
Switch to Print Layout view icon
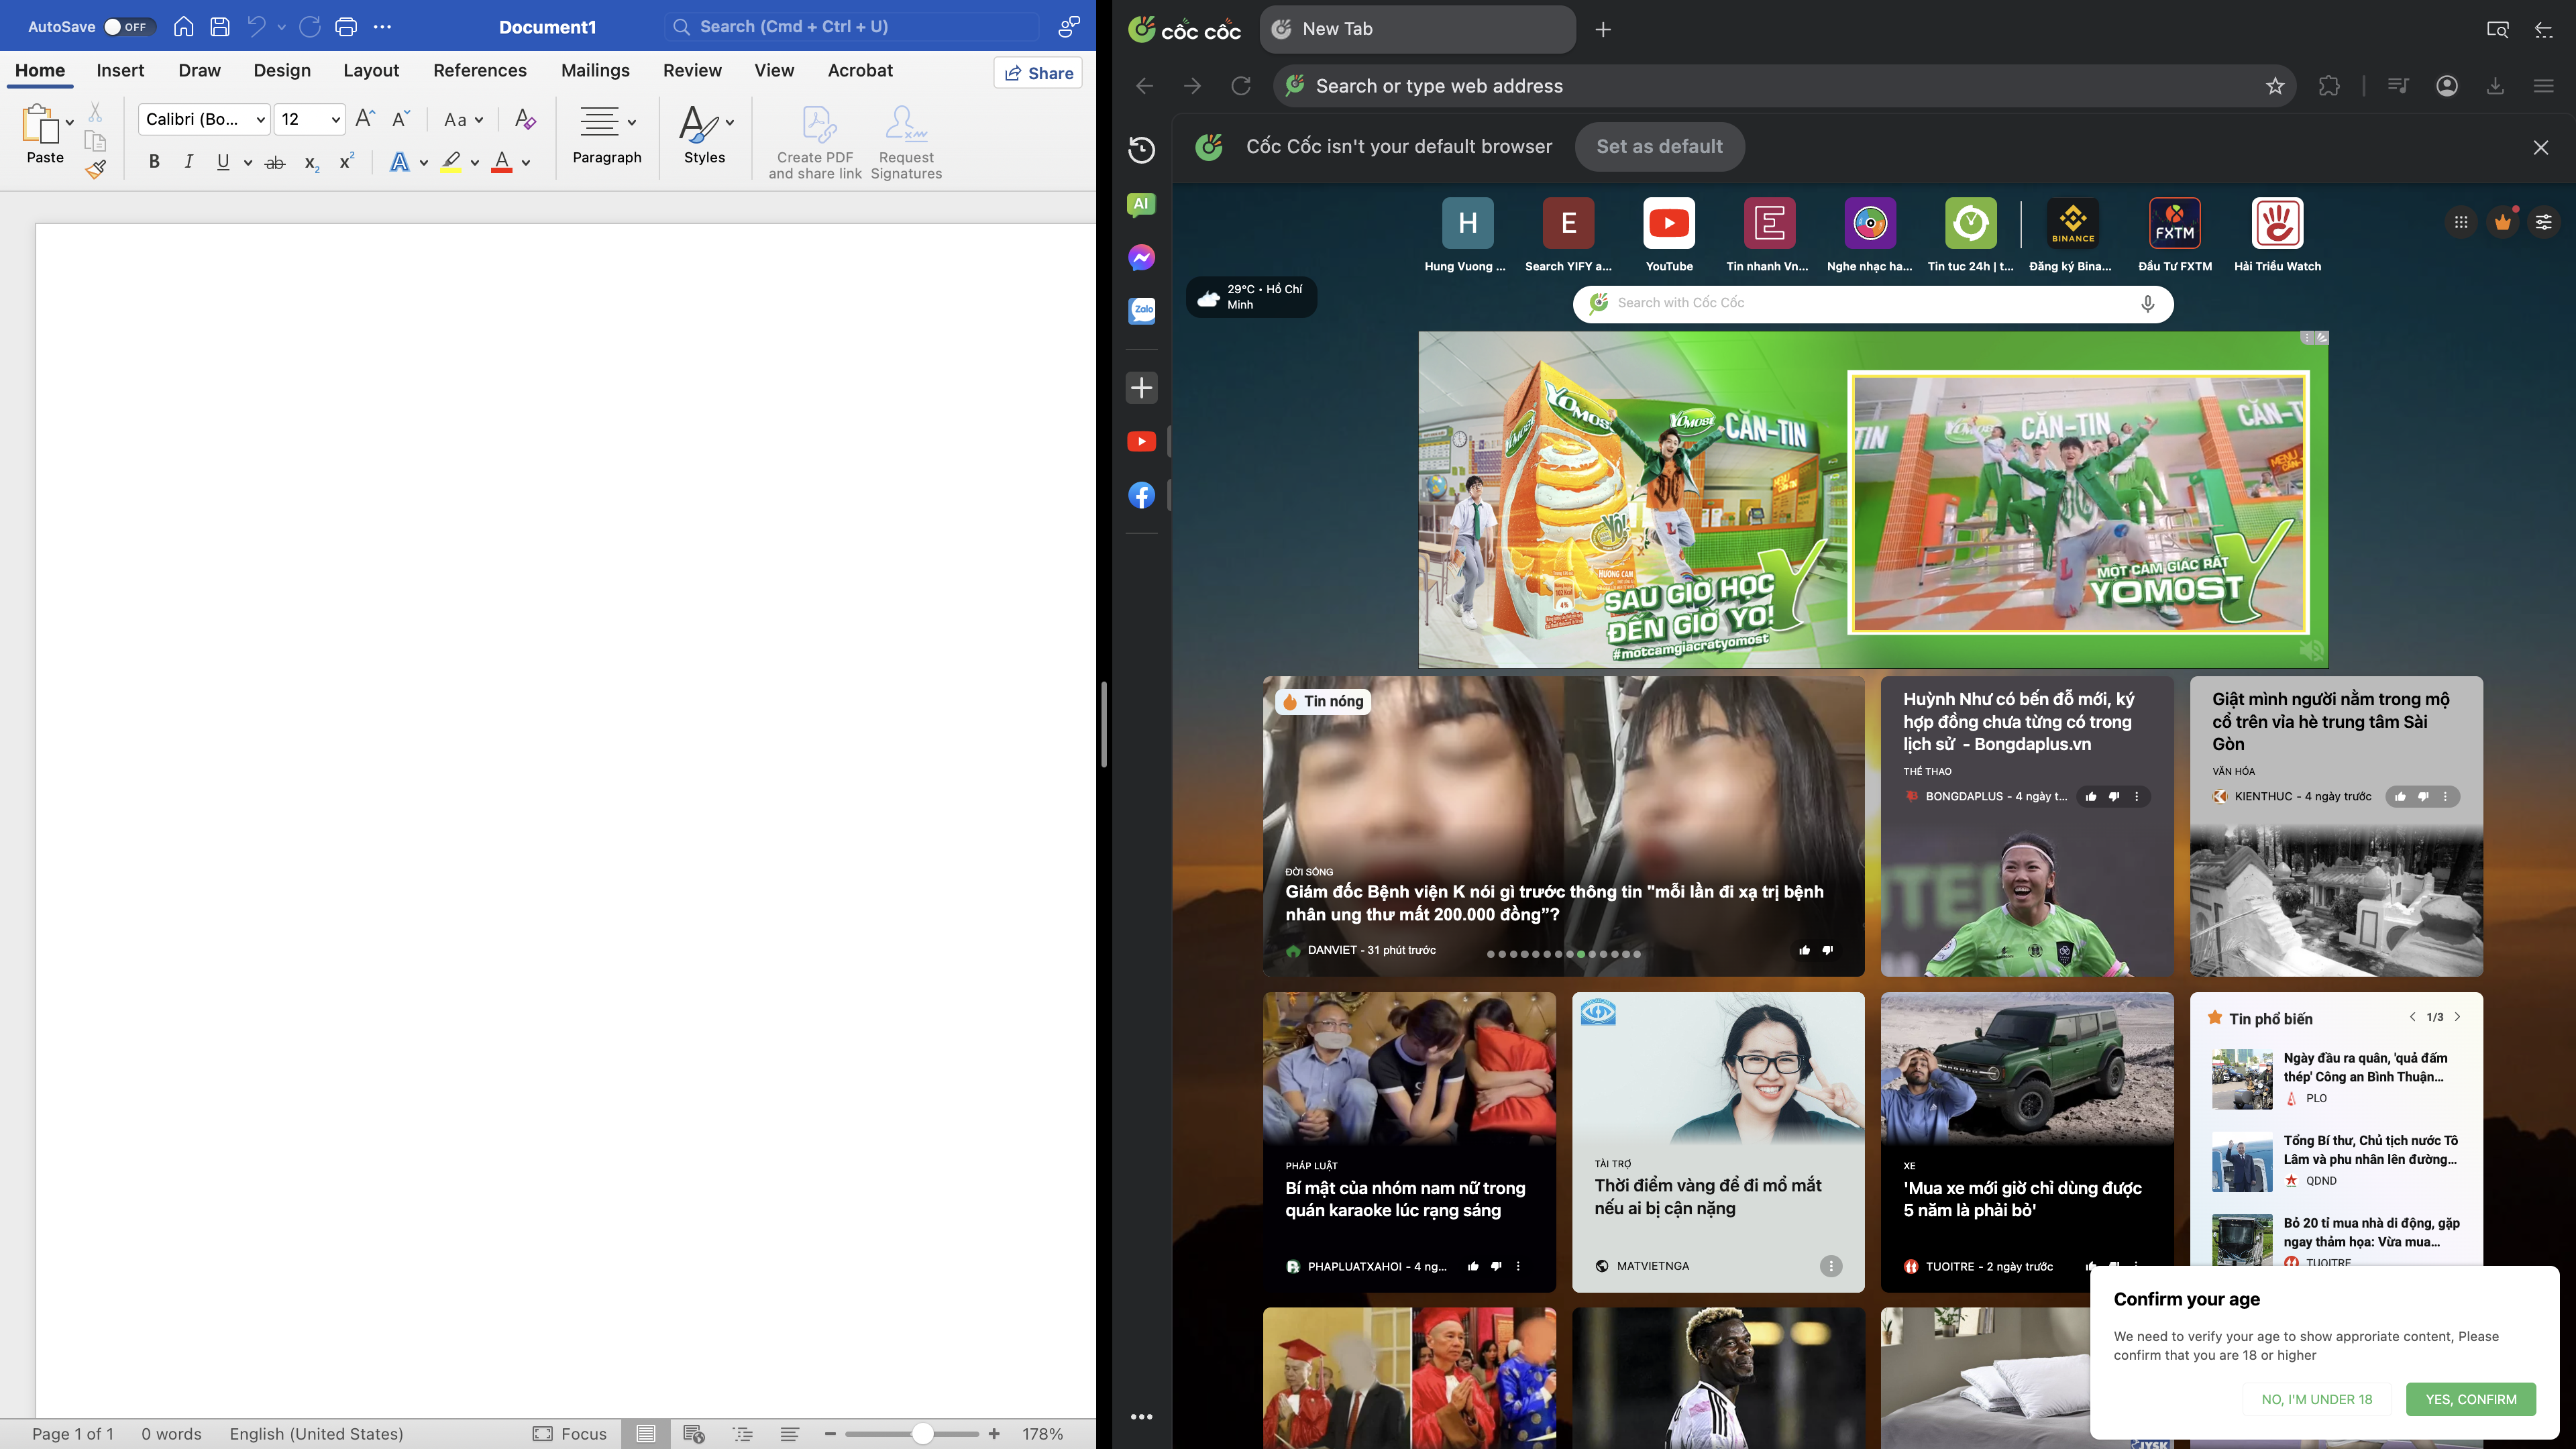point(646,1434)
